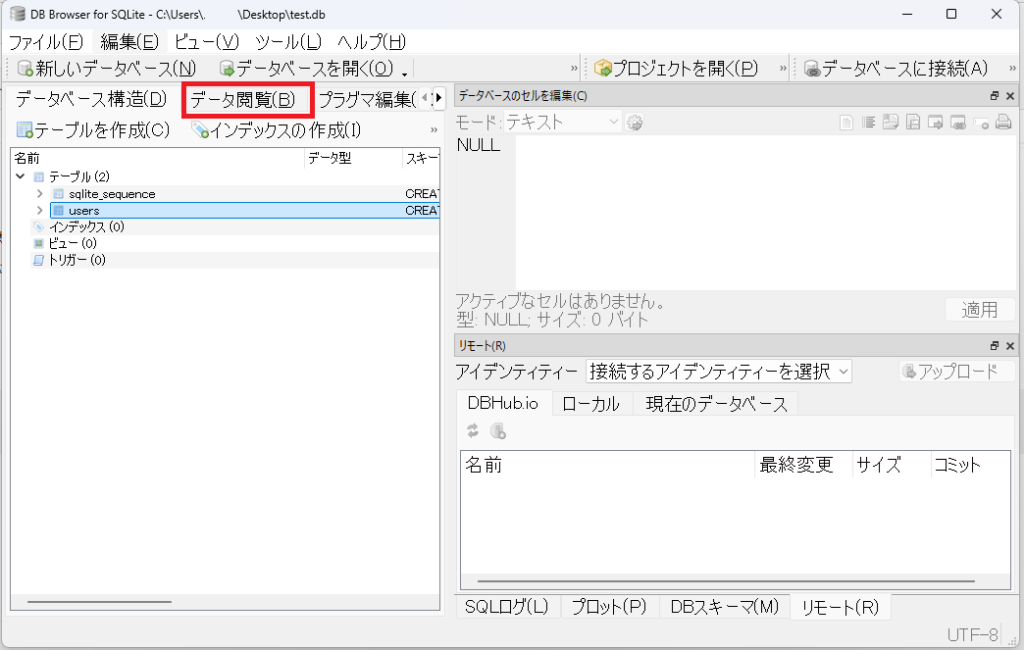Expand the overflow chevron after データベースを開く toolbar
Viewport: 1024px width, 650px height.
tap(574, 68)
